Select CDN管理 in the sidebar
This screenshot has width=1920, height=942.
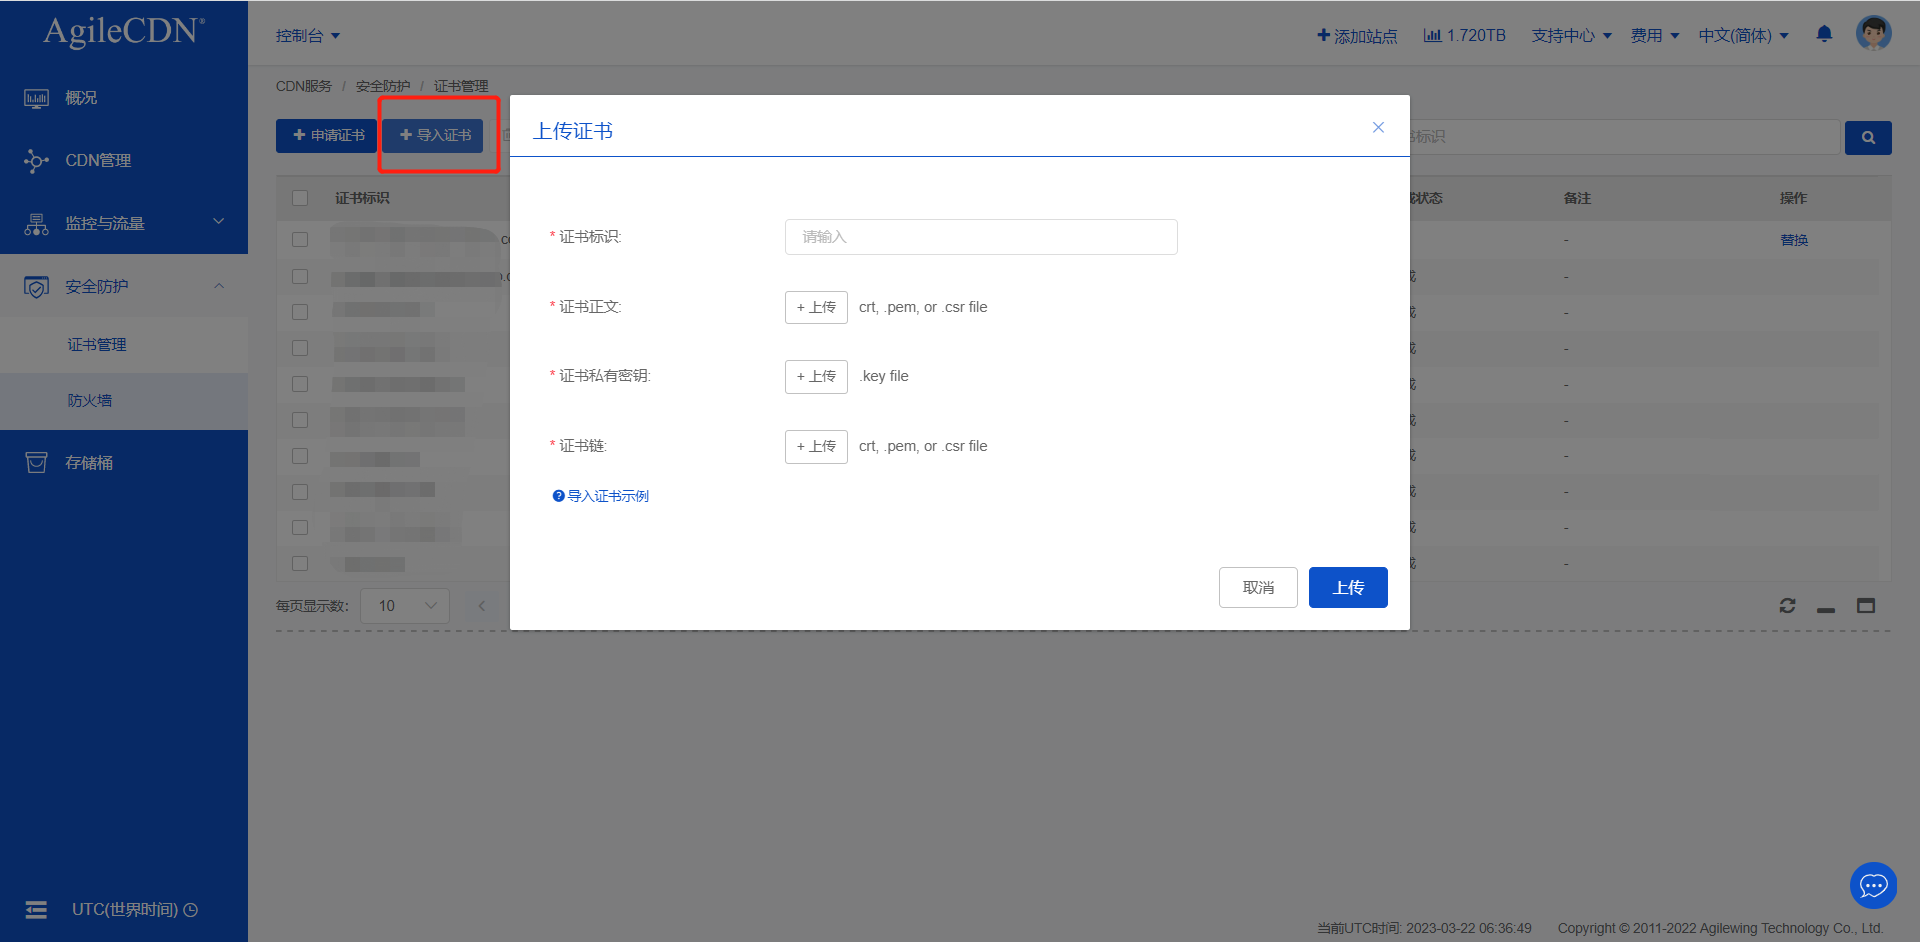tap(98, 161)
